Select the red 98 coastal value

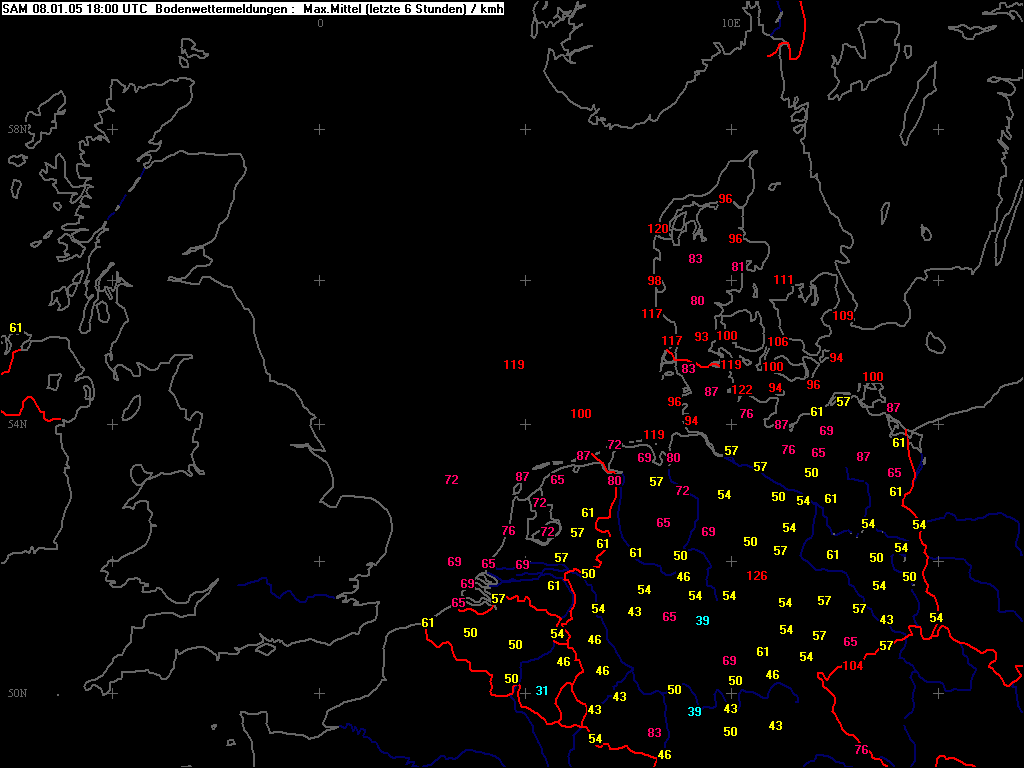654,280
